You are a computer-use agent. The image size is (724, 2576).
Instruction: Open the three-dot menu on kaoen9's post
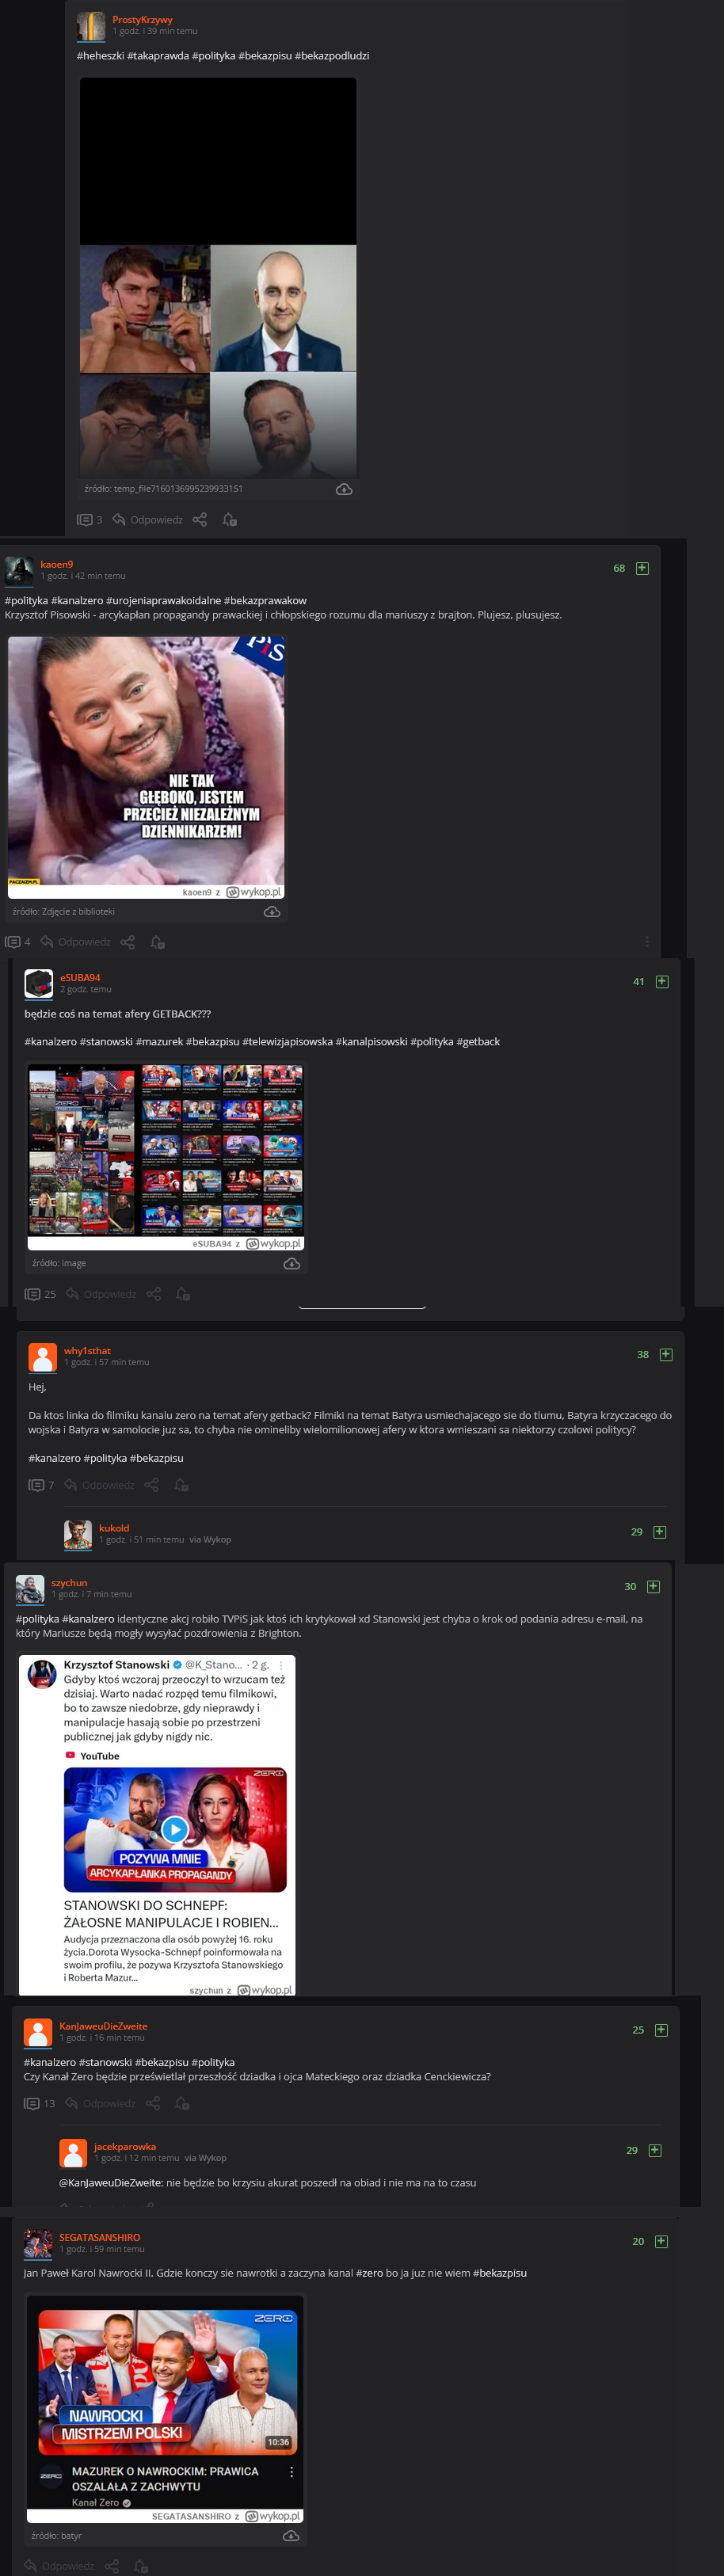point(646,941)
